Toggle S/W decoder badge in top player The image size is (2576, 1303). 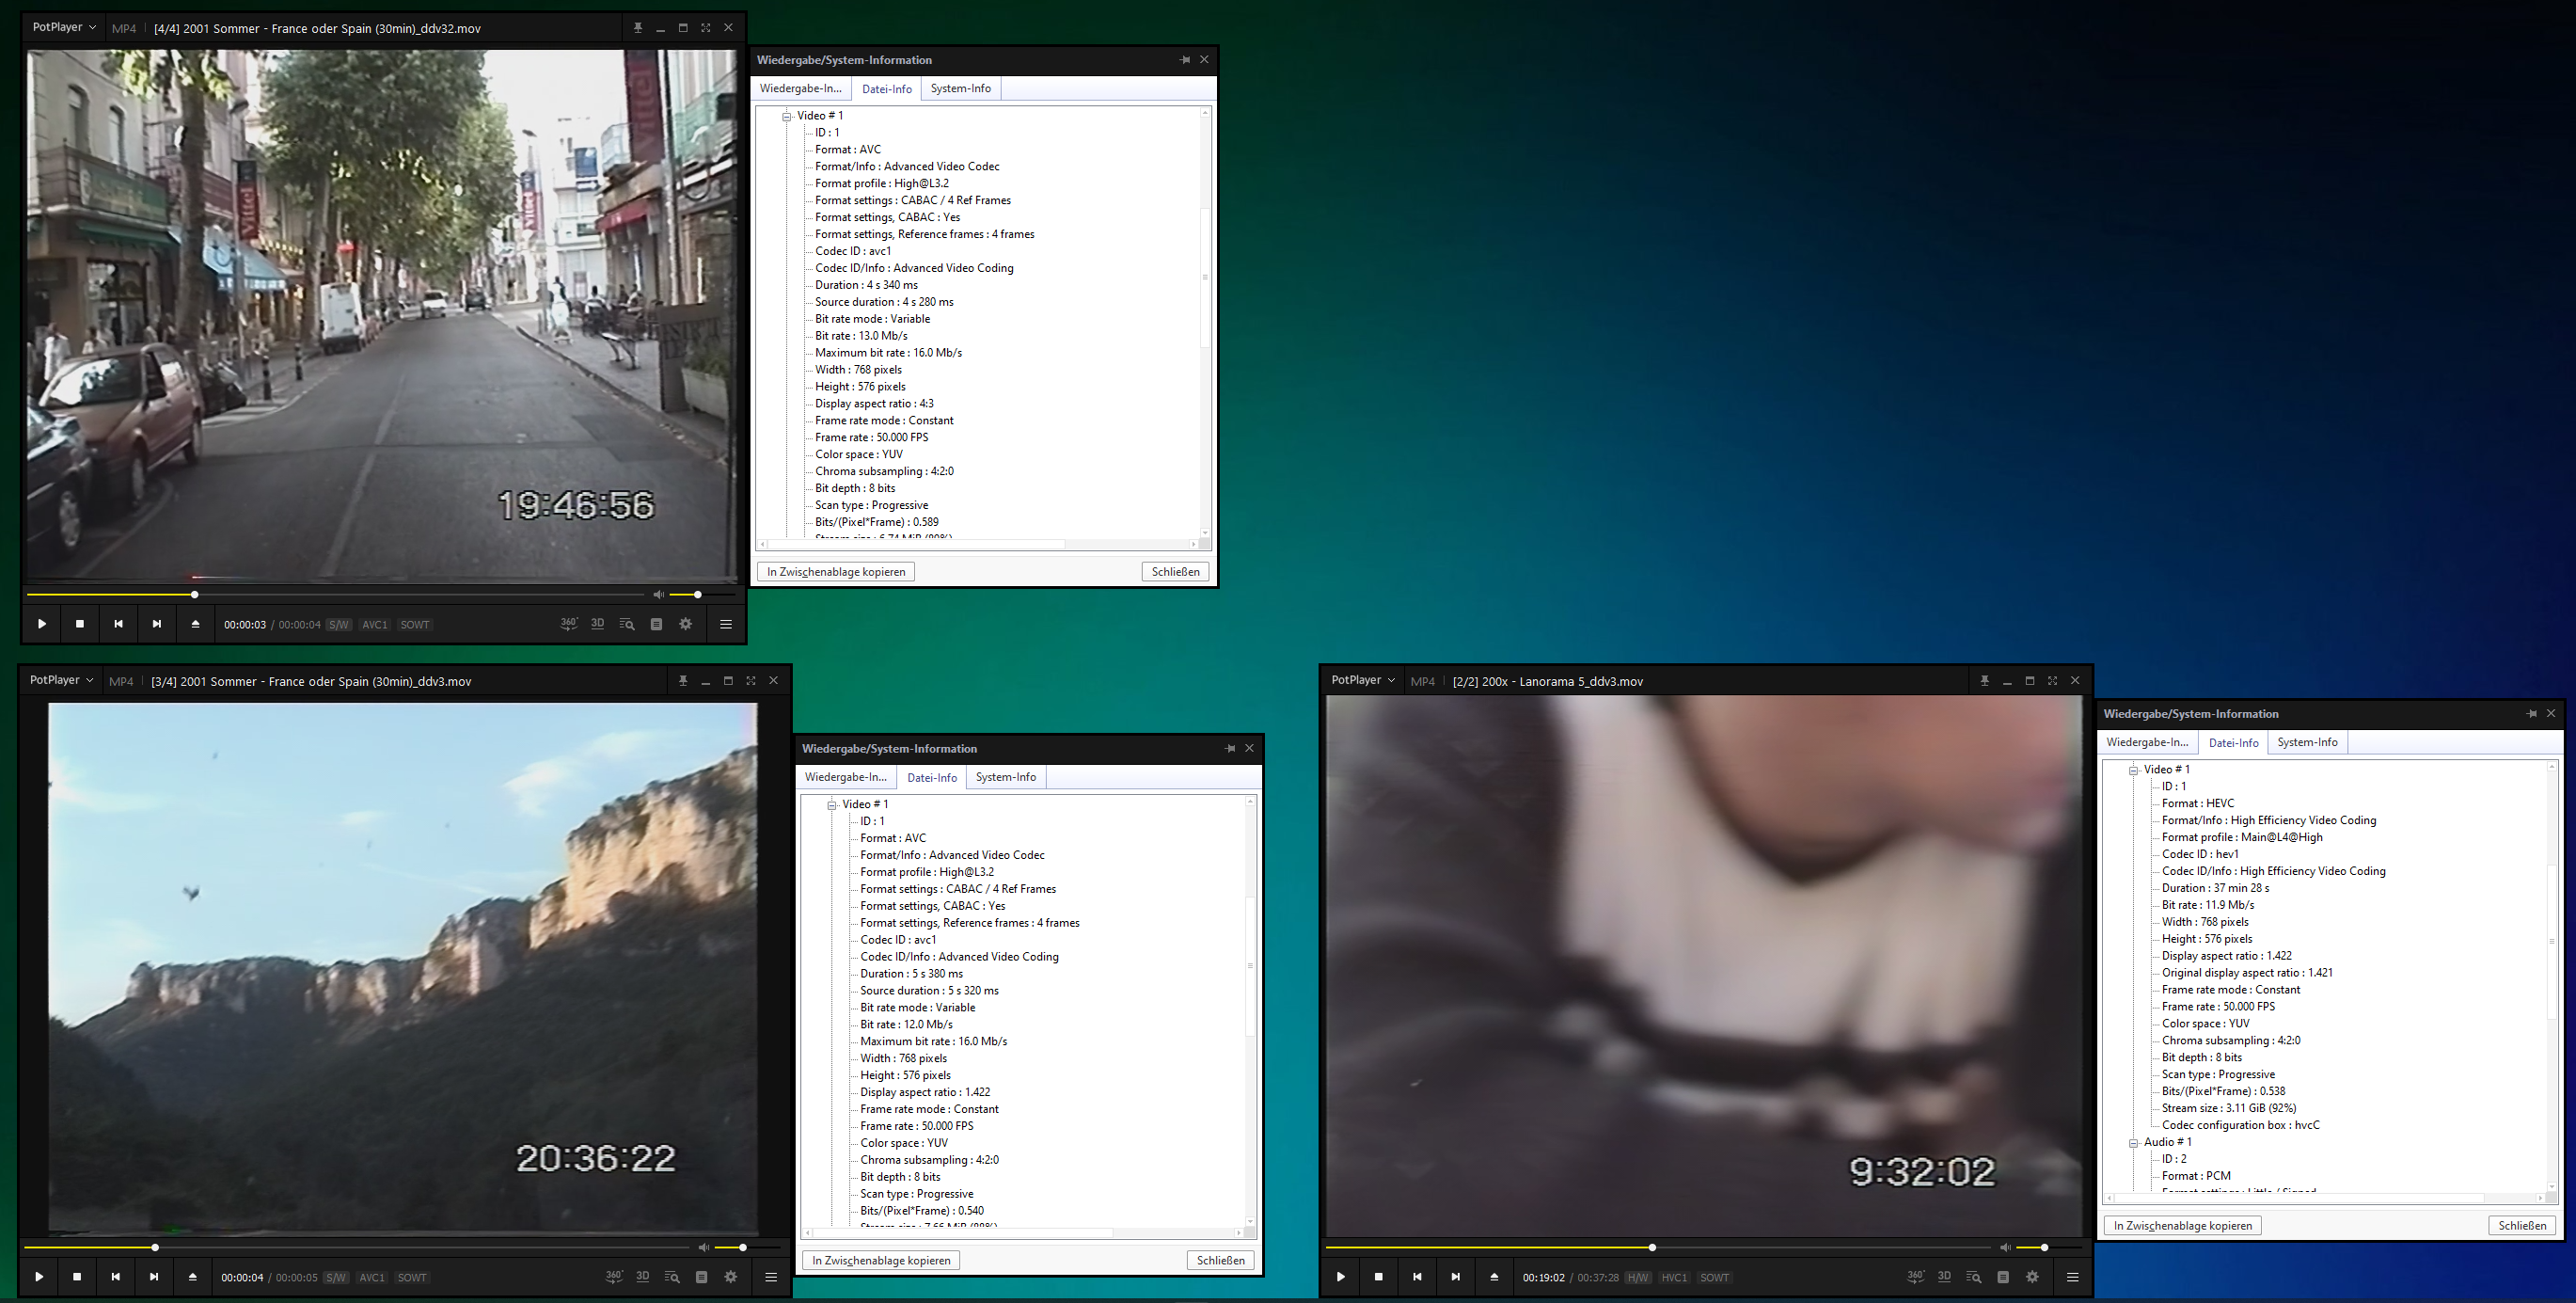click(x=339, y=625)
